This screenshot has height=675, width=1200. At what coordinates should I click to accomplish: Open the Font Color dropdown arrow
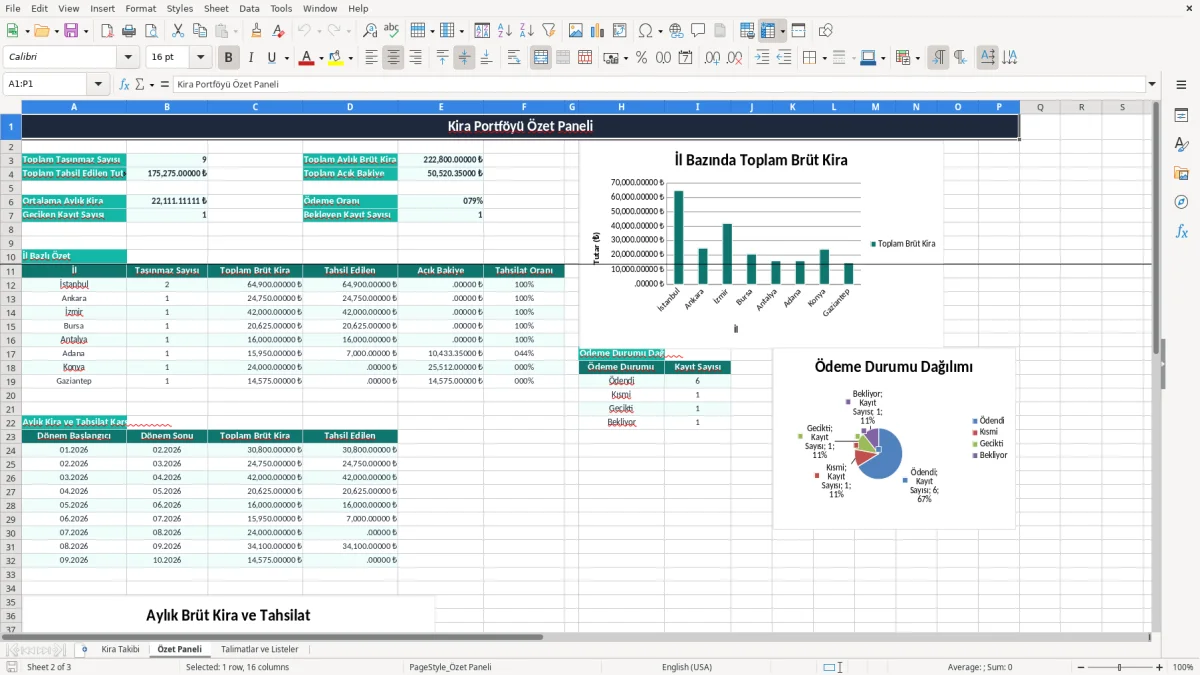(320, 58)
